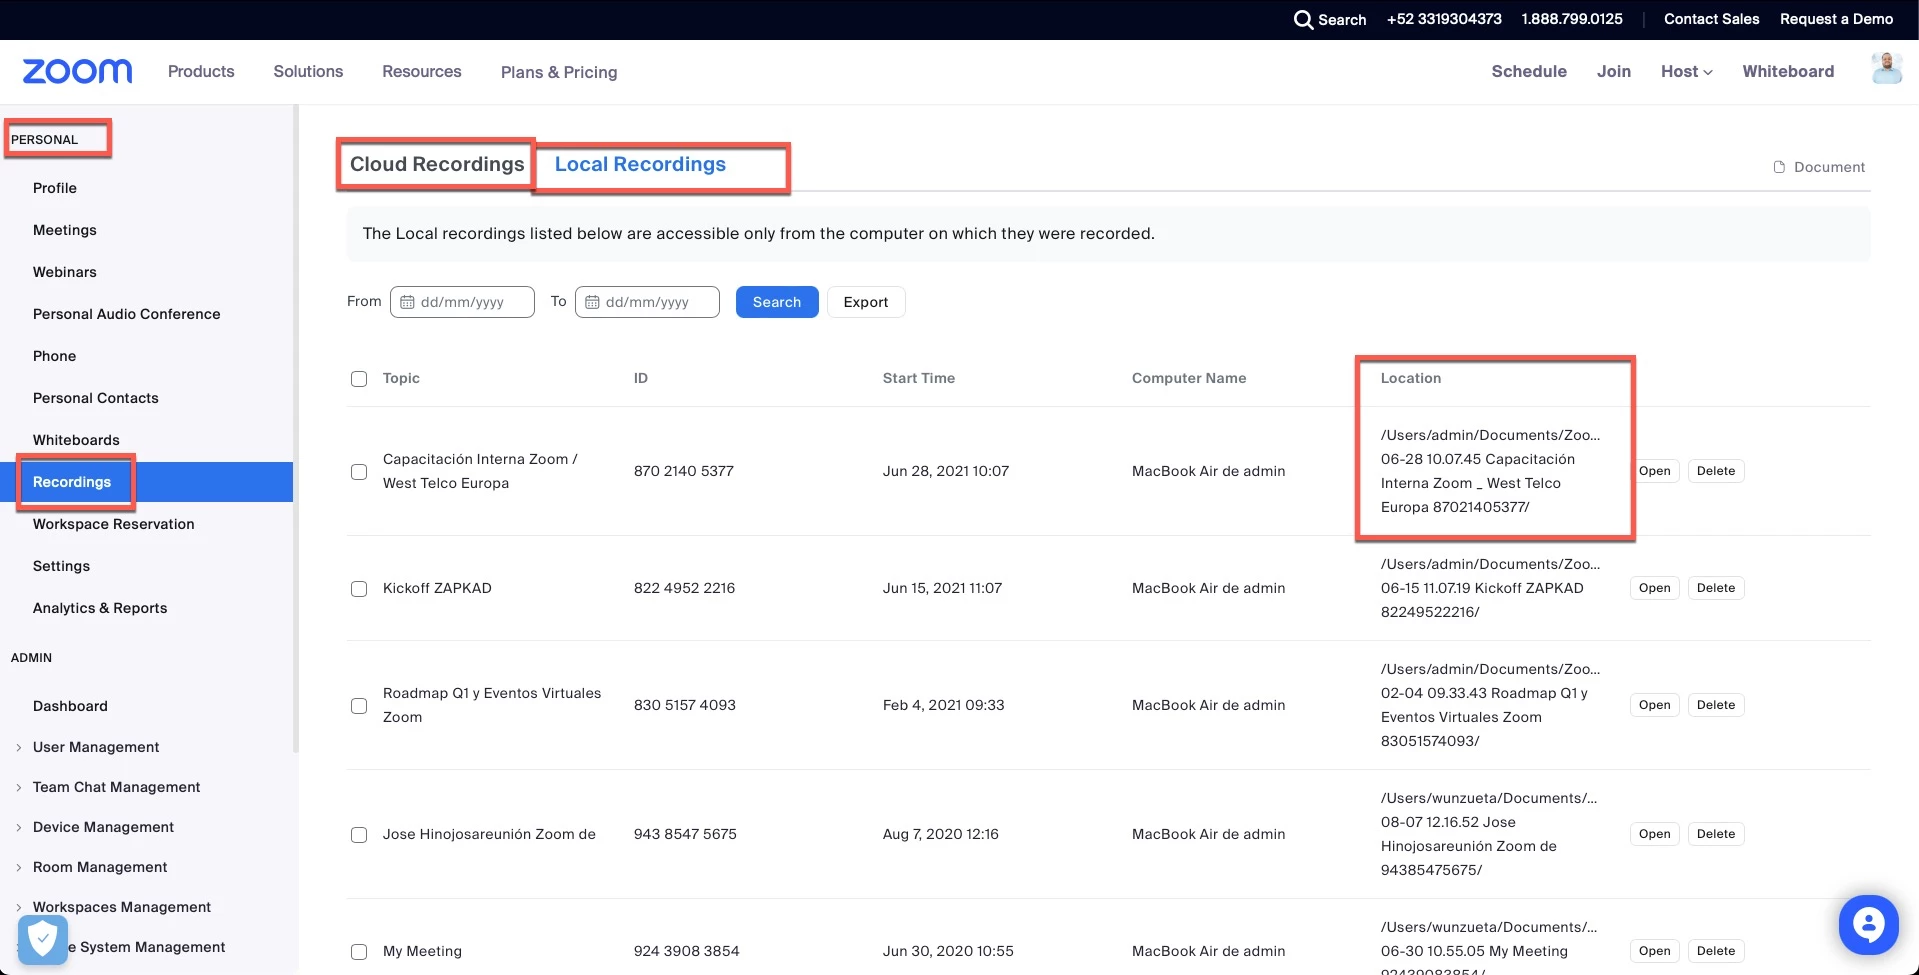This screenshot has height=975, width=1919.
Task: Open the Kickoff ZAPKAD recording
Action: pyautogui.click(x=1654, y=588)
